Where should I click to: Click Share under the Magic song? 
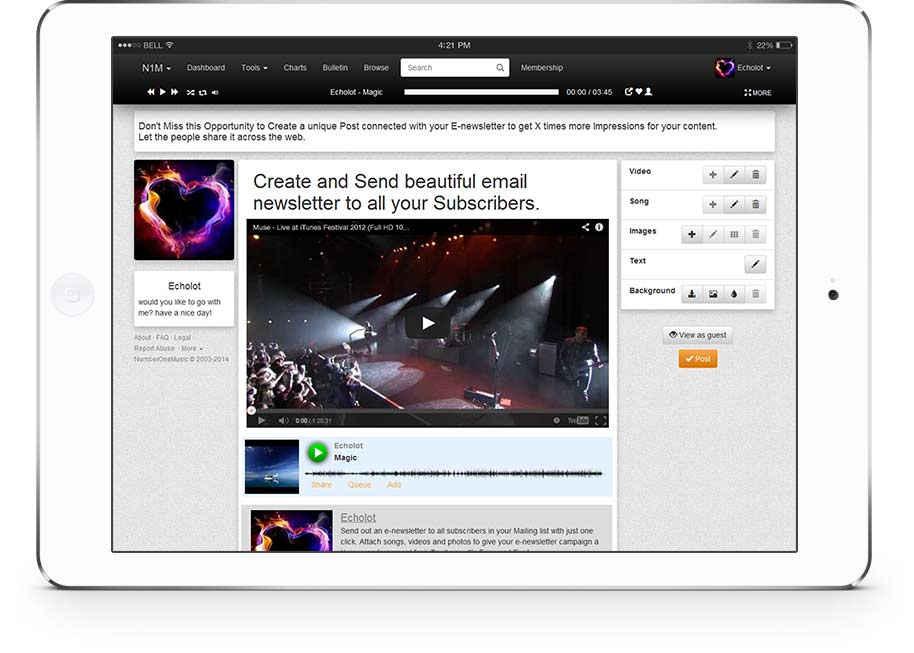[321, 485]
